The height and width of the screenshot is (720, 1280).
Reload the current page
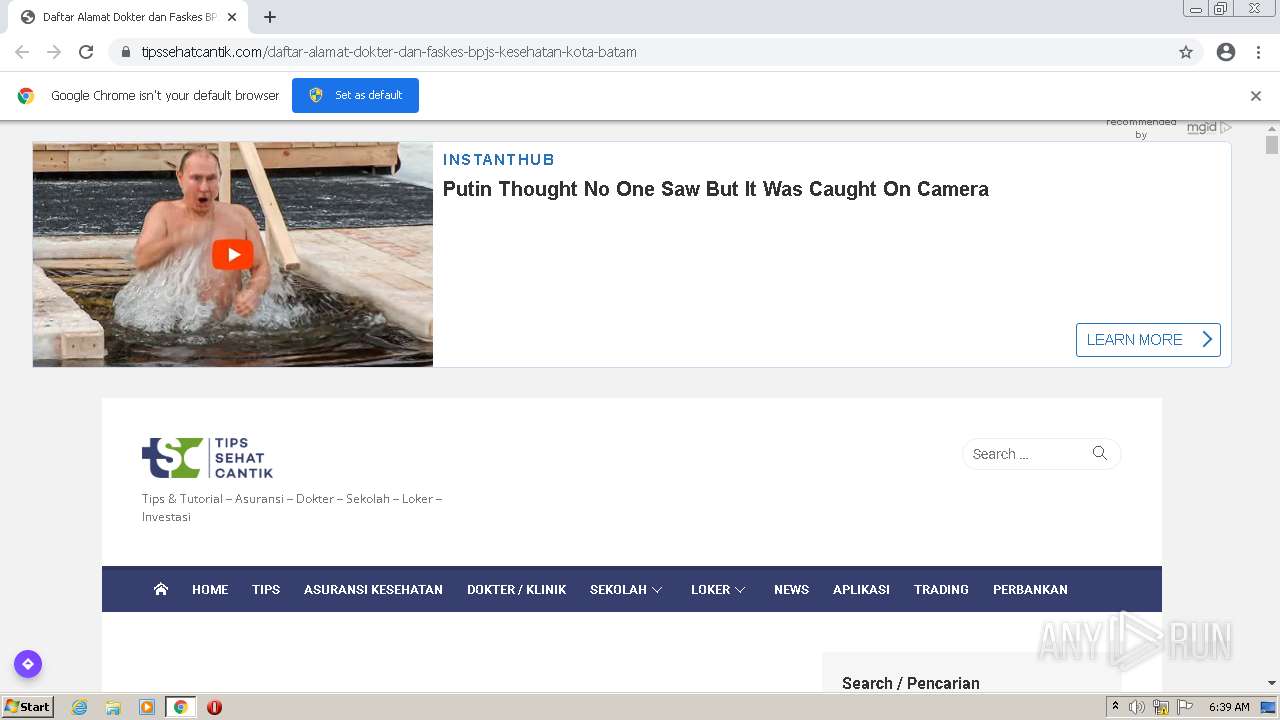click(86, 52)
